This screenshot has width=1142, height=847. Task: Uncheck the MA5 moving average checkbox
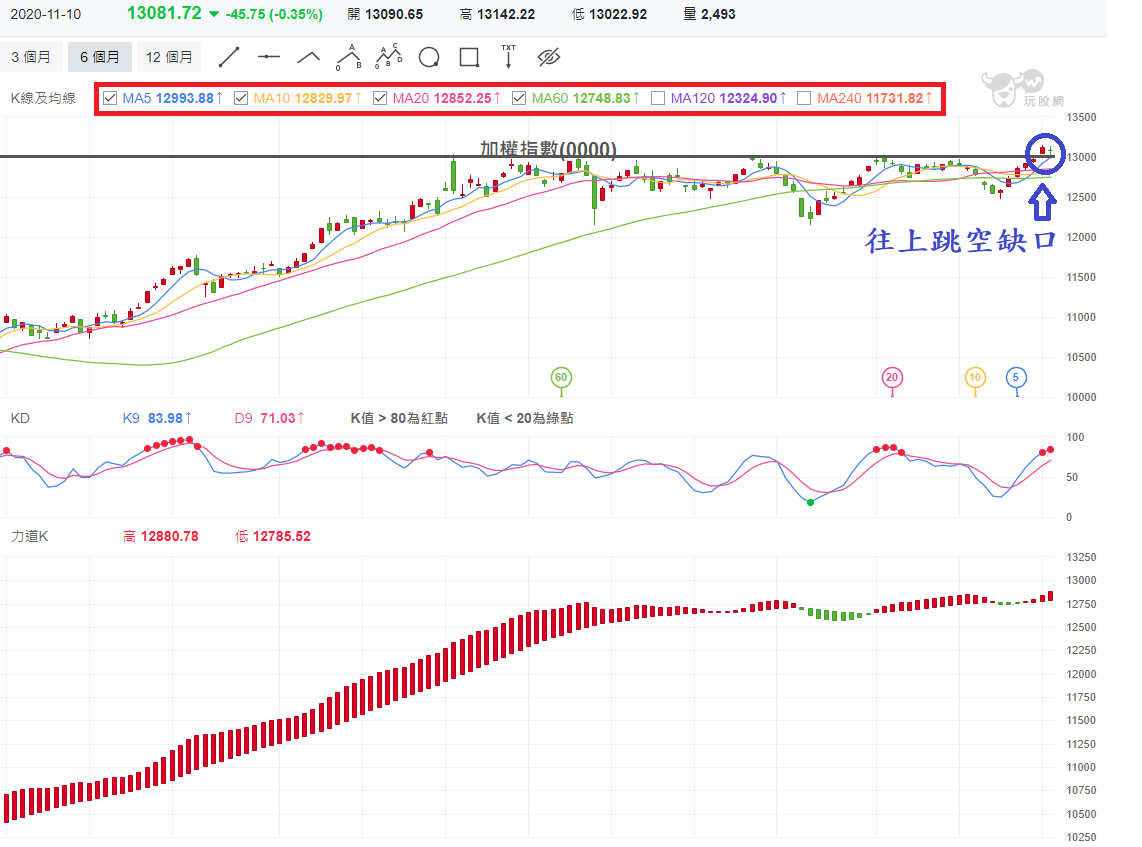tap(110, 98)
